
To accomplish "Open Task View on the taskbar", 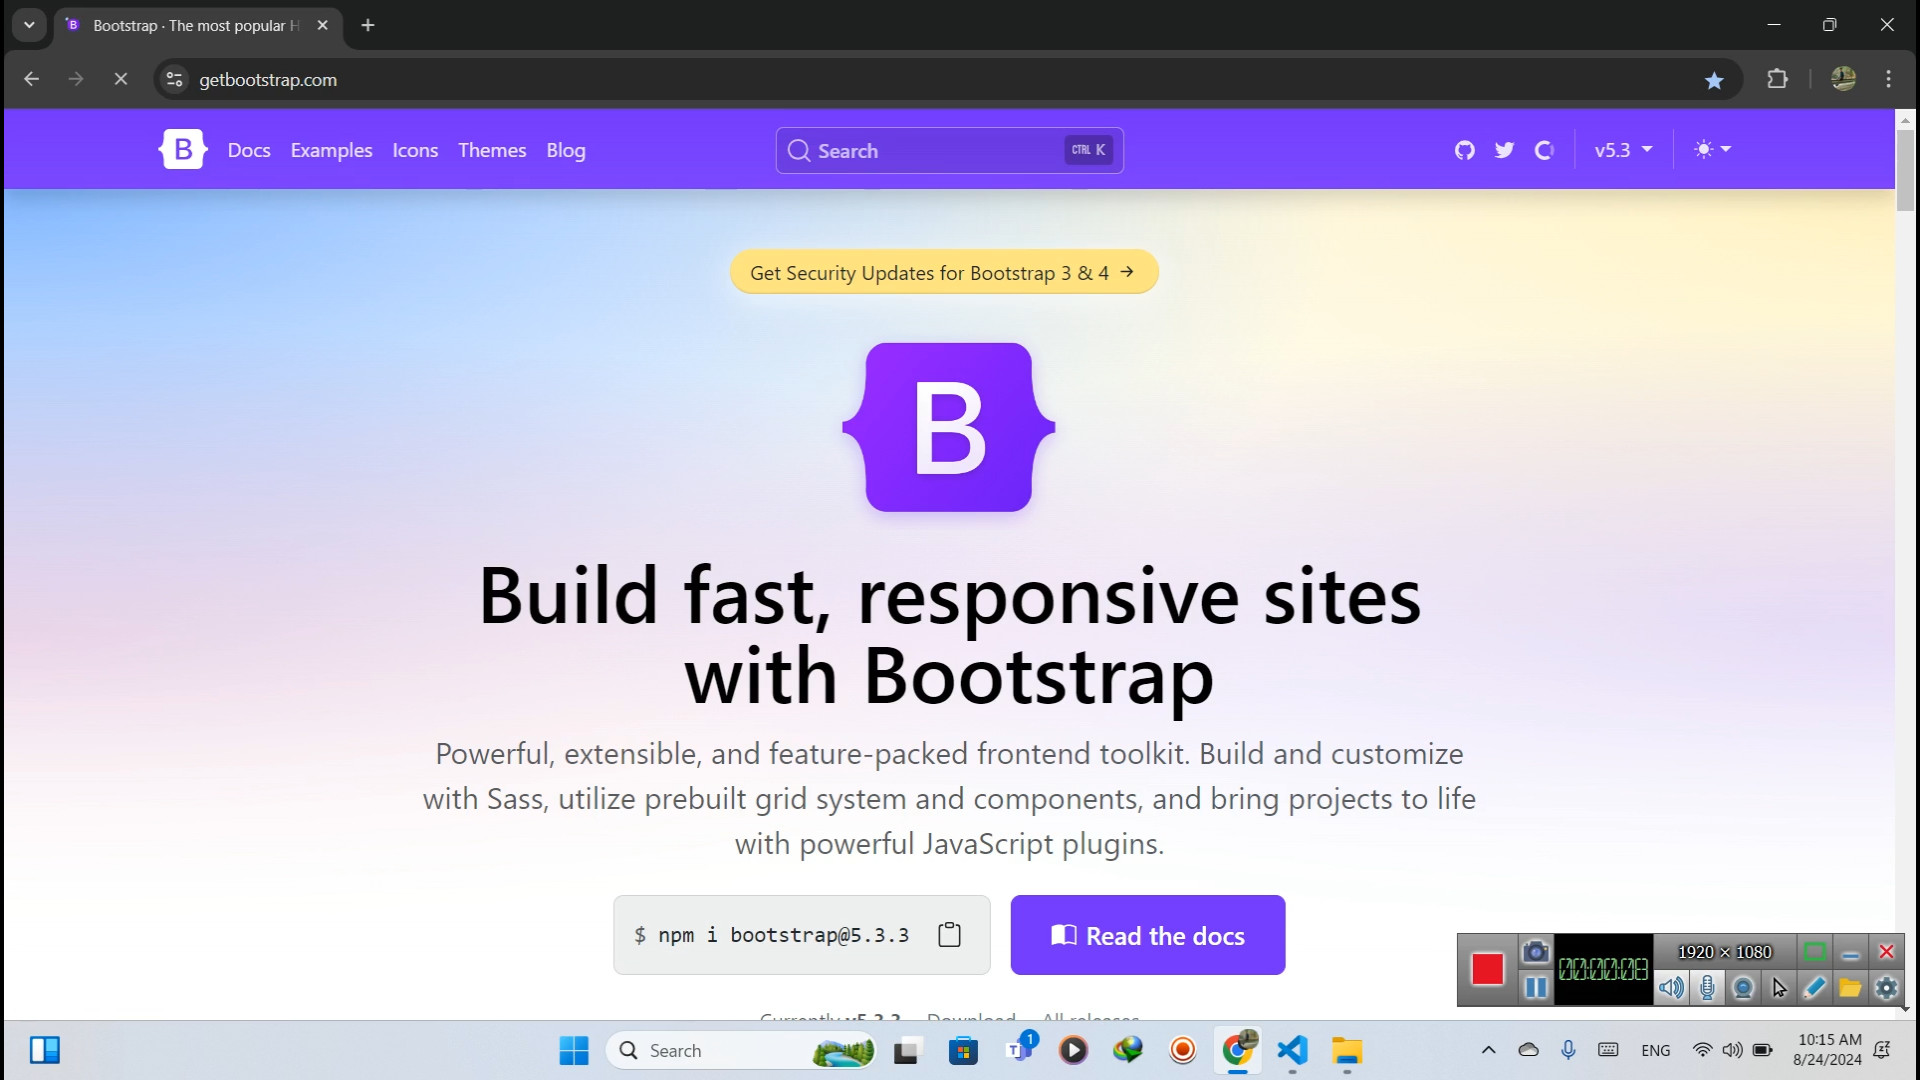I will (907, 1050).
